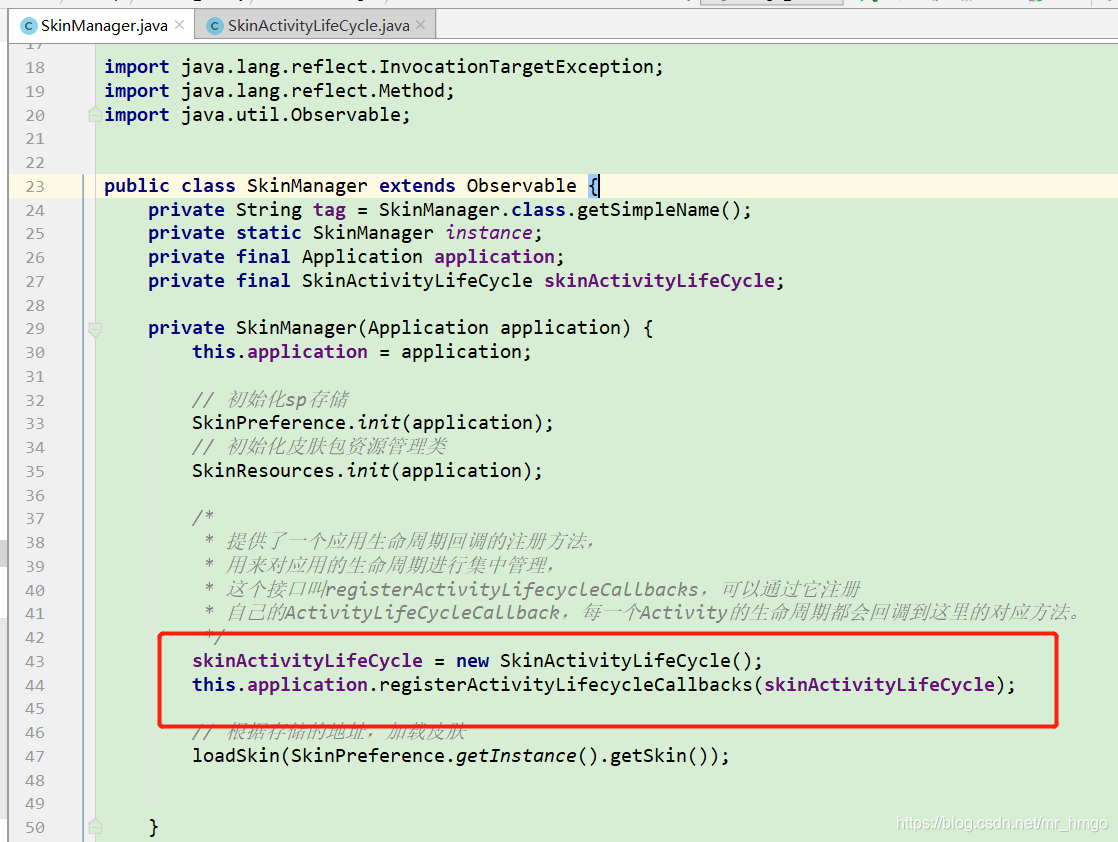Click line number 43 in the gutter
This screenshot has width=1118, height=842.
point(35,662)
